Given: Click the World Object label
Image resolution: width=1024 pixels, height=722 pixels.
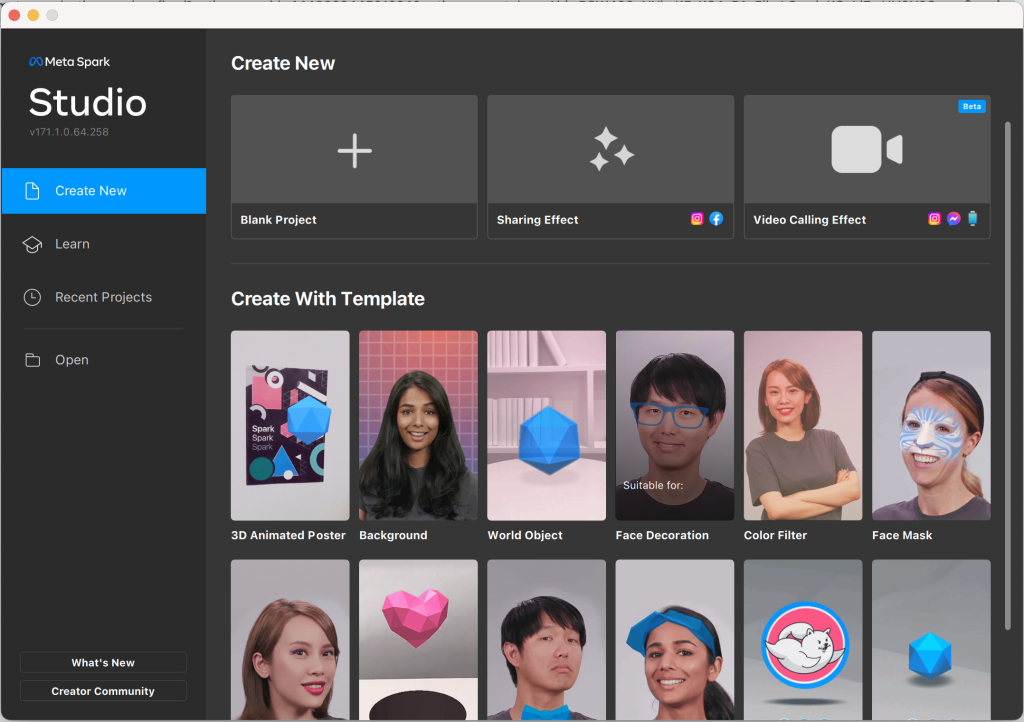Looking at the screenshot, I should pyautogui.click(x=525, y=535).
